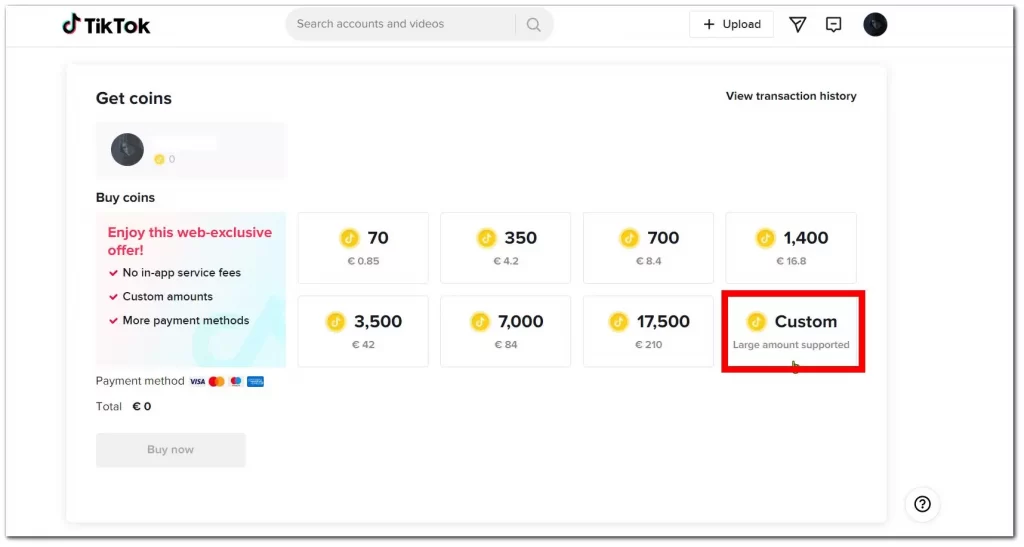Click the 'Buy coins' label
This screenshot has height=547, width=1024.
(125, 198)
